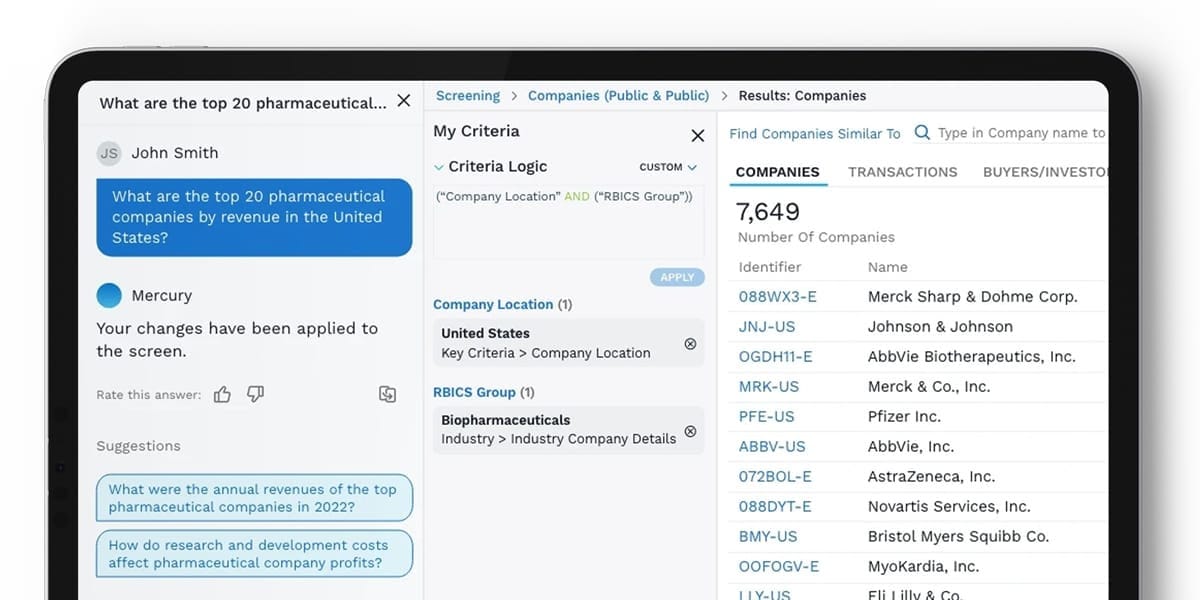
Task: Click AbbVie Biotherapeutics, Inc. name
Action: (x=972, y=357)
